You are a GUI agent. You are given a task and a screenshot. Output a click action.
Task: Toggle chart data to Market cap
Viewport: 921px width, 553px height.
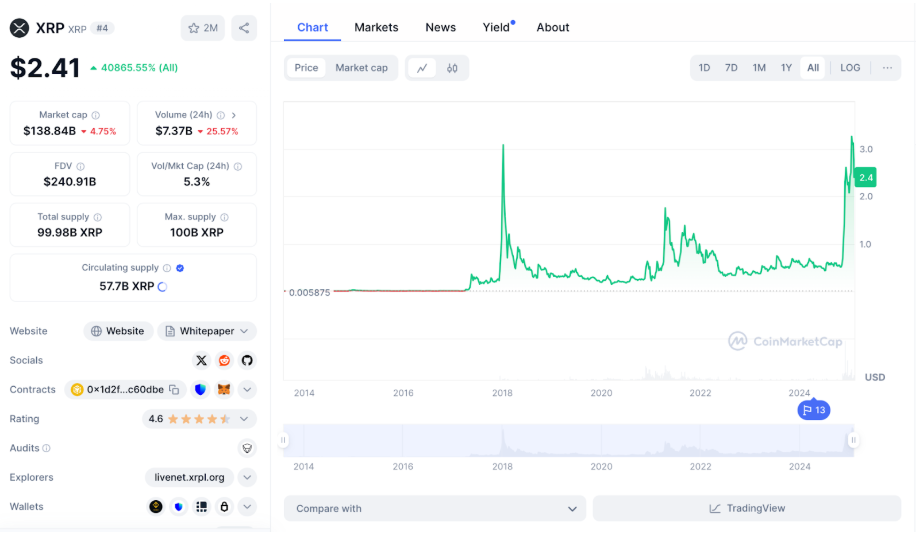(361, 68)
